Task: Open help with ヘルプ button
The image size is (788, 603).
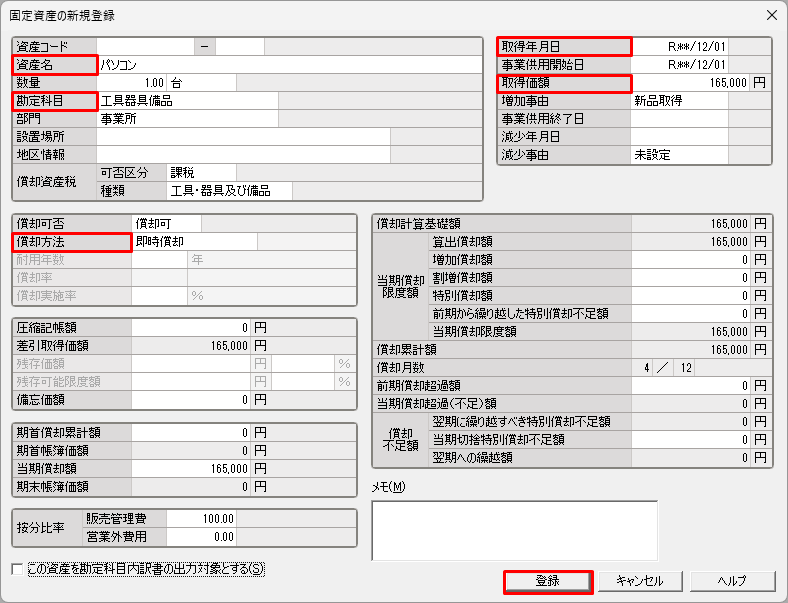Action: point(732,581)
